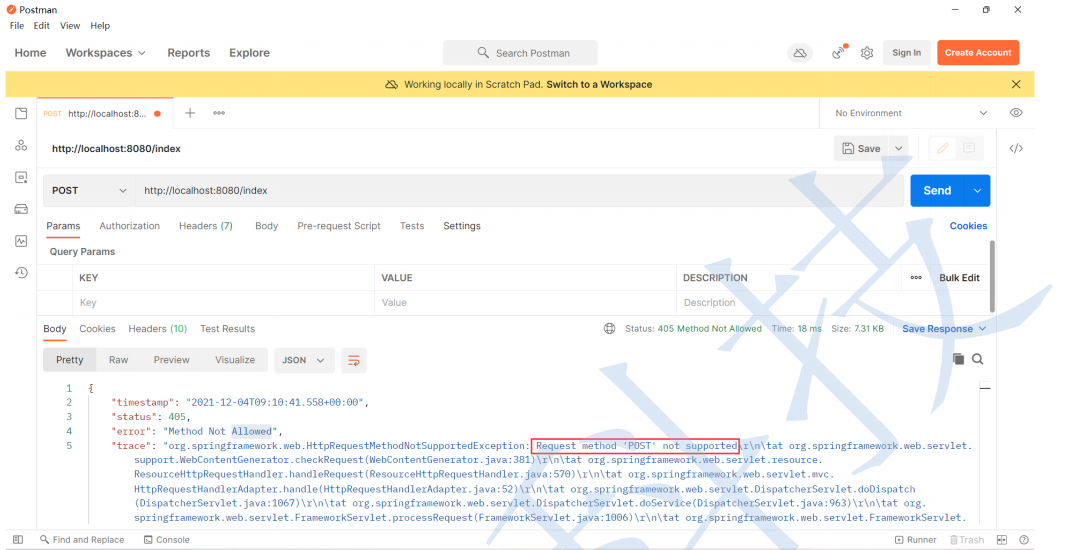Image resolution: width=1066 pixels, height=550 pixels.
Task: Click the Save button
Action: (861, 148)
